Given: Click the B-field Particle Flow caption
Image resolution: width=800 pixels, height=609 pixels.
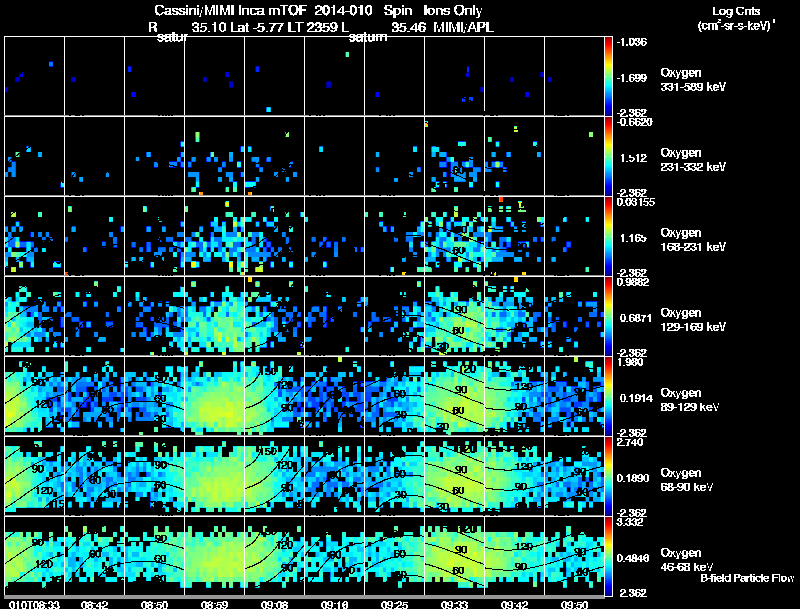Looking at the screenshot, I should [x=747, y=578].
